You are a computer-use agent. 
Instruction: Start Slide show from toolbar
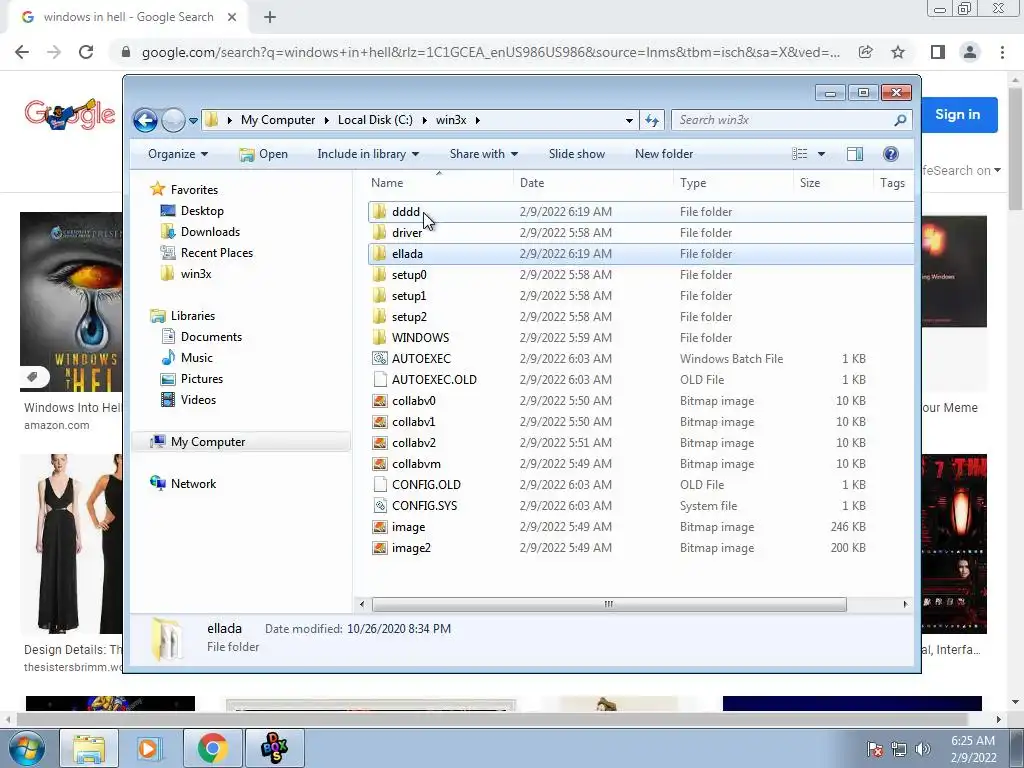577,154
